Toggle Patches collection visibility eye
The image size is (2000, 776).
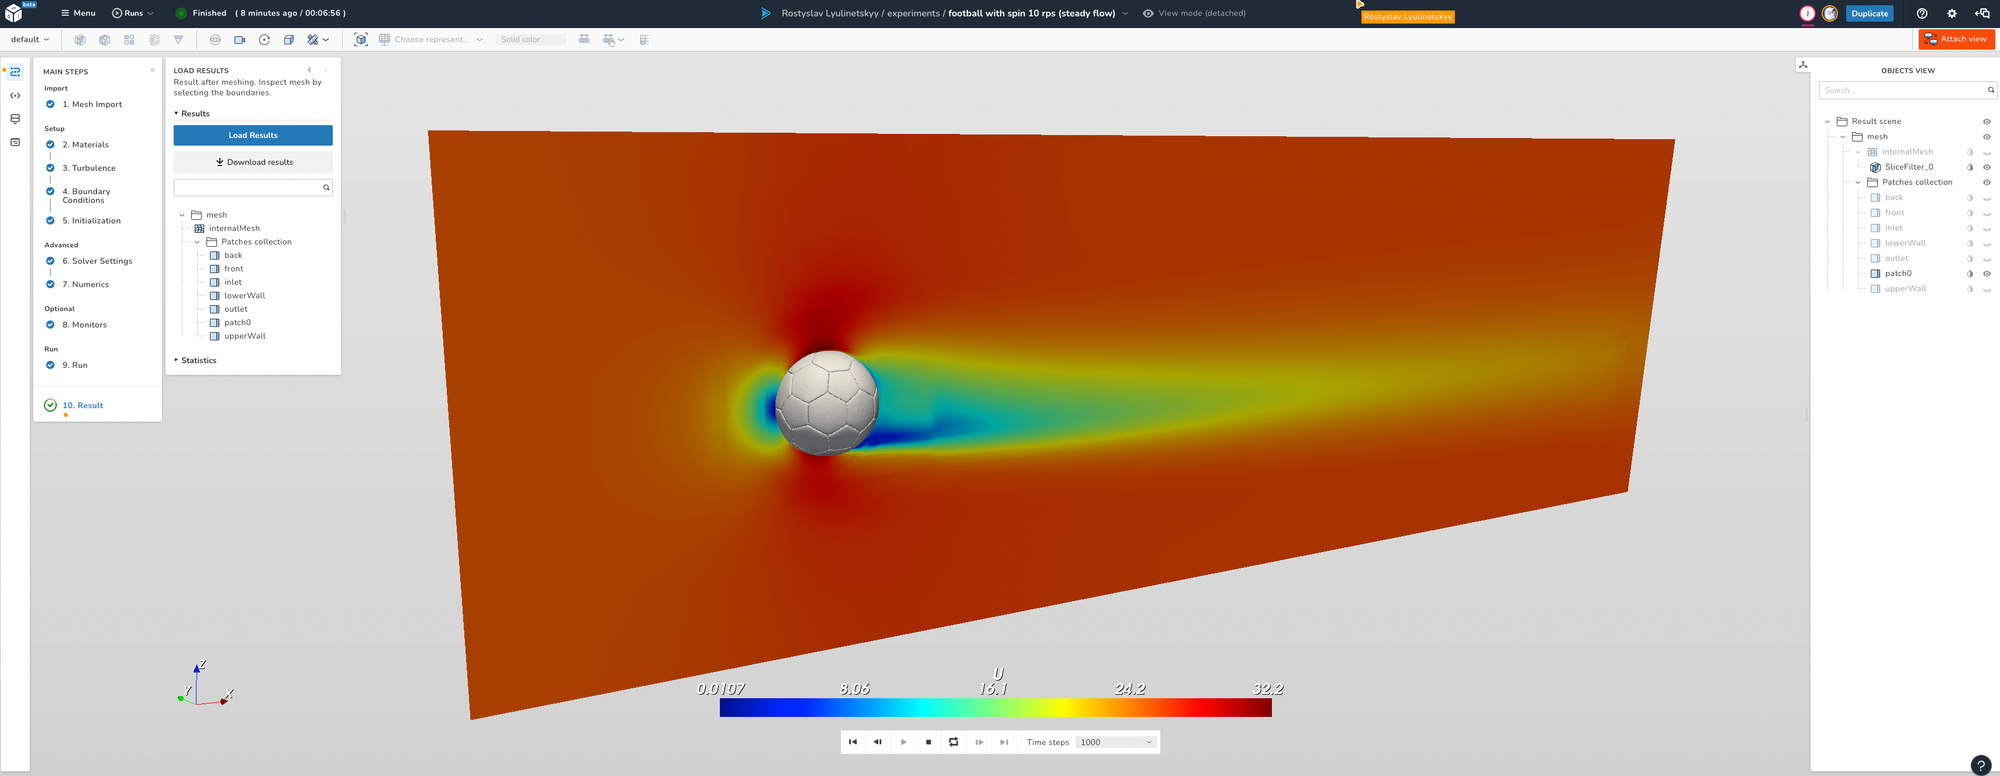pyautogui.click(x=1987, y=183)
